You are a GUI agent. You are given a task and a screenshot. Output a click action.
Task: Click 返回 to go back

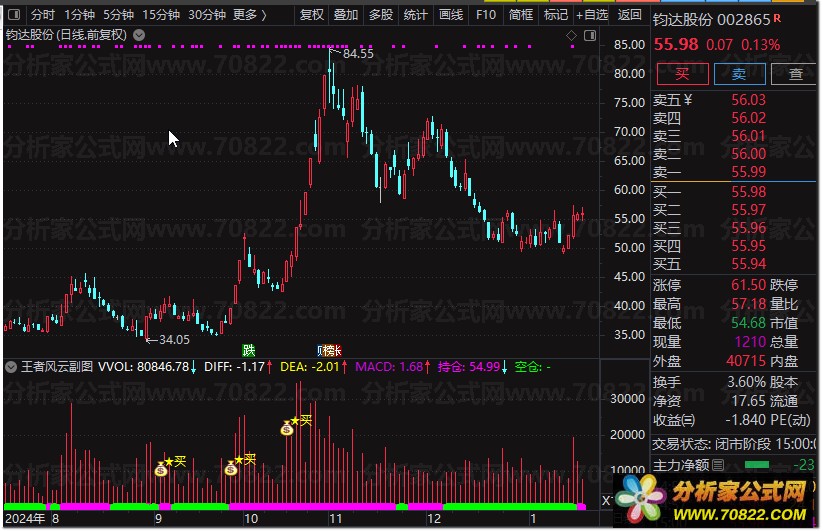tap(629, 15)
